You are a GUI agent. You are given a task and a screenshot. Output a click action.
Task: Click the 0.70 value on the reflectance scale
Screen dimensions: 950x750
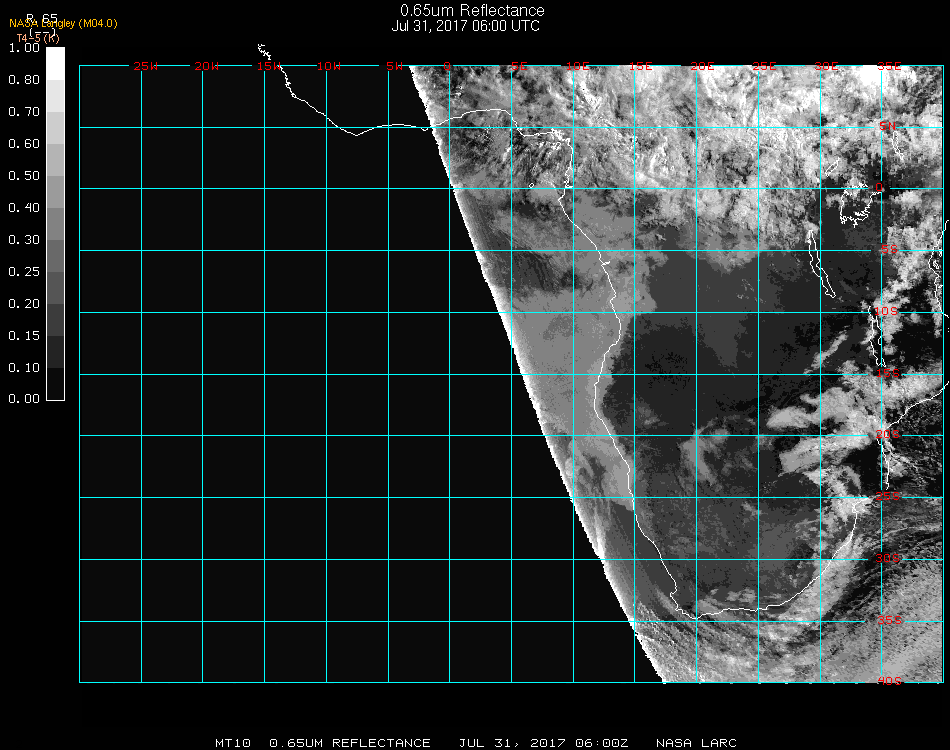[24, 112]
